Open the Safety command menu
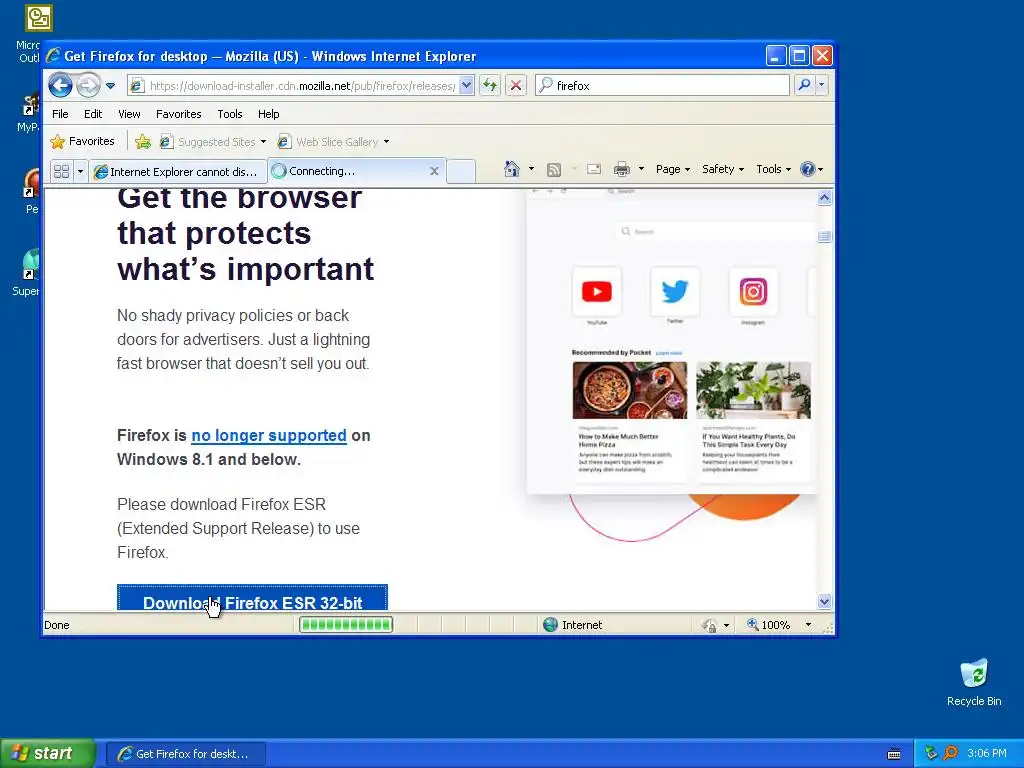The height and width of the screenshot is (768, 1024). 723,169
